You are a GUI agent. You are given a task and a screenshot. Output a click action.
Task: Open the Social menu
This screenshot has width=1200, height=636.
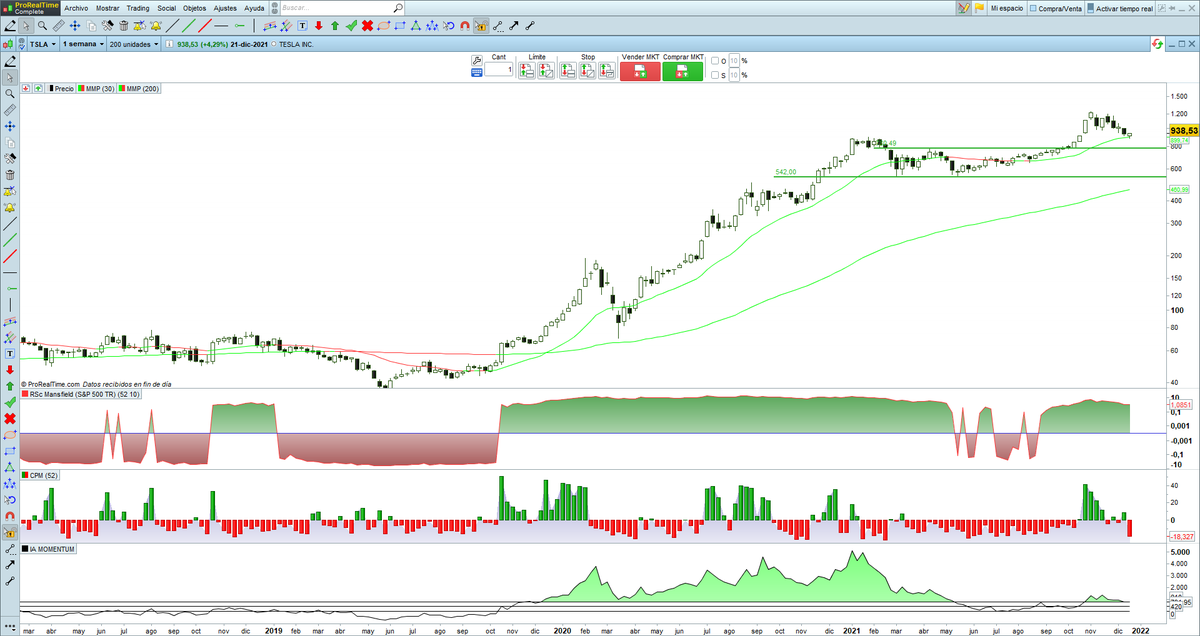click(167, 7)
